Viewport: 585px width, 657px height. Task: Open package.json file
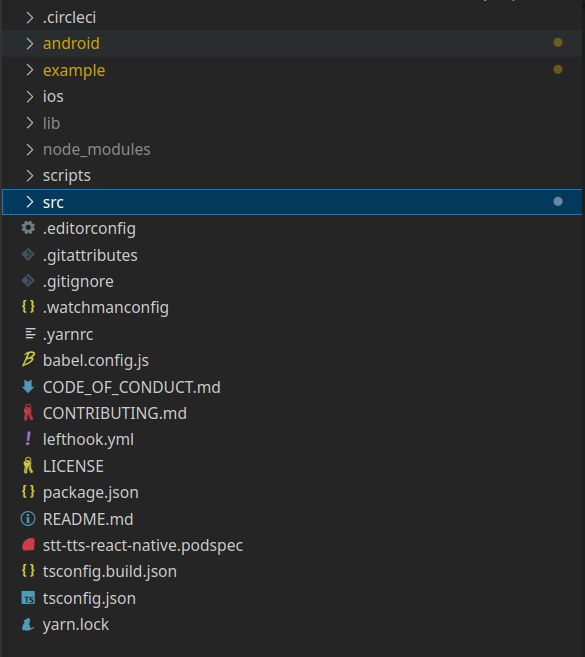tap(91, 493)
